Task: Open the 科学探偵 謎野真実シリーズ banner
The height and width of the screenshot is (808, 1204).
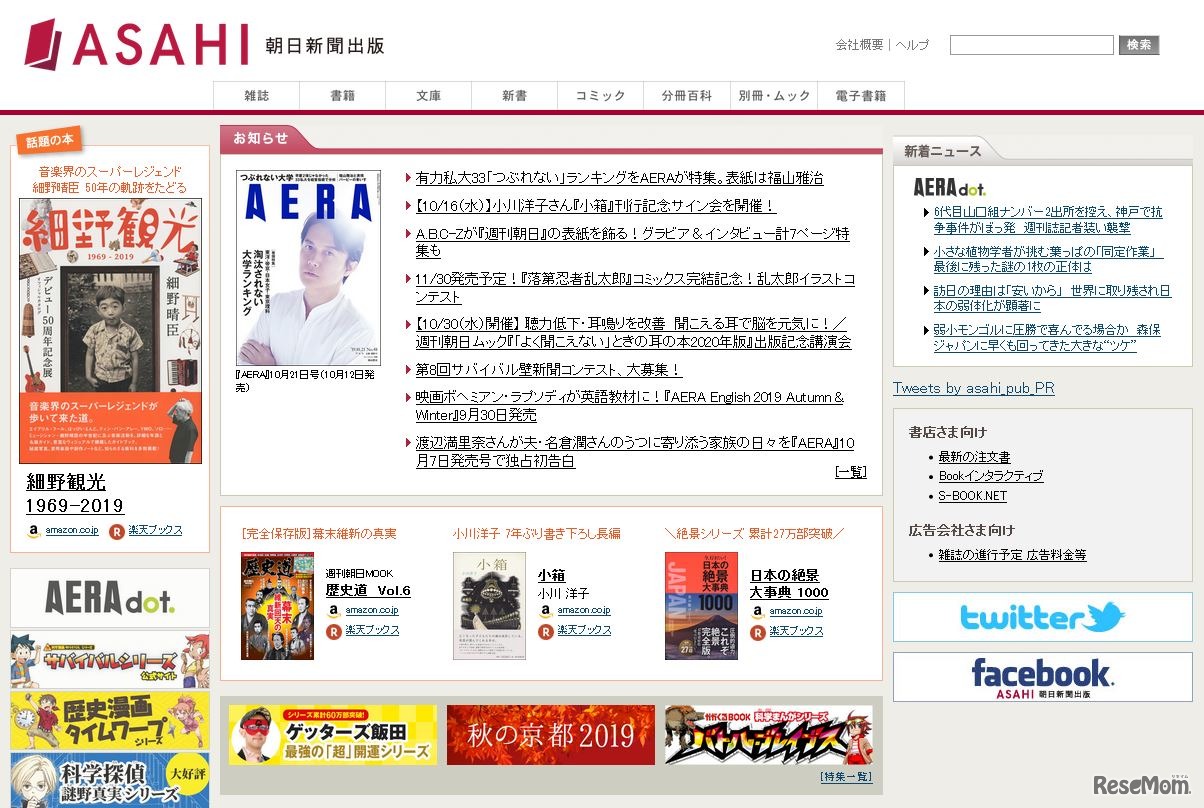Action: [x=110, y=780]
